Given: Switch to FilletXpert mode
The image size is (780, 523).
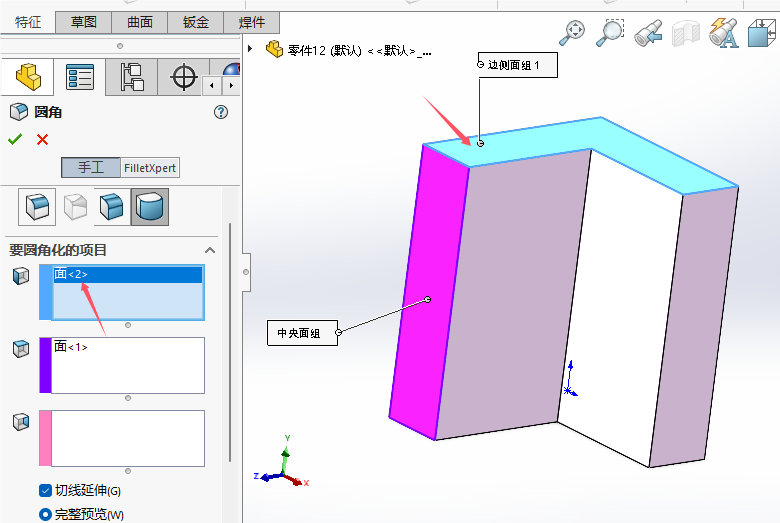Looking at the screenshot, I should 150,168.
